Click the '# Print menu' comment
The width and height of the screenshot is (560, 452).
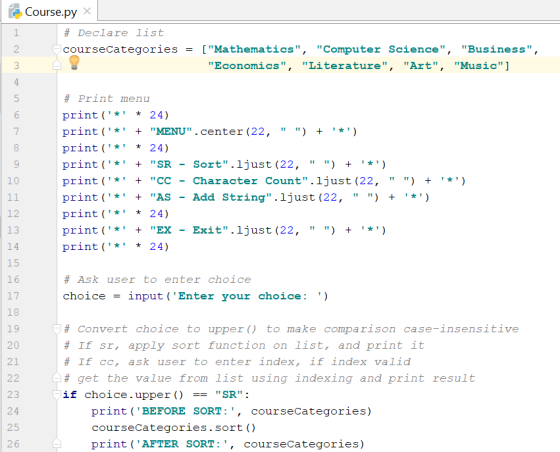(x=106, y=99)
